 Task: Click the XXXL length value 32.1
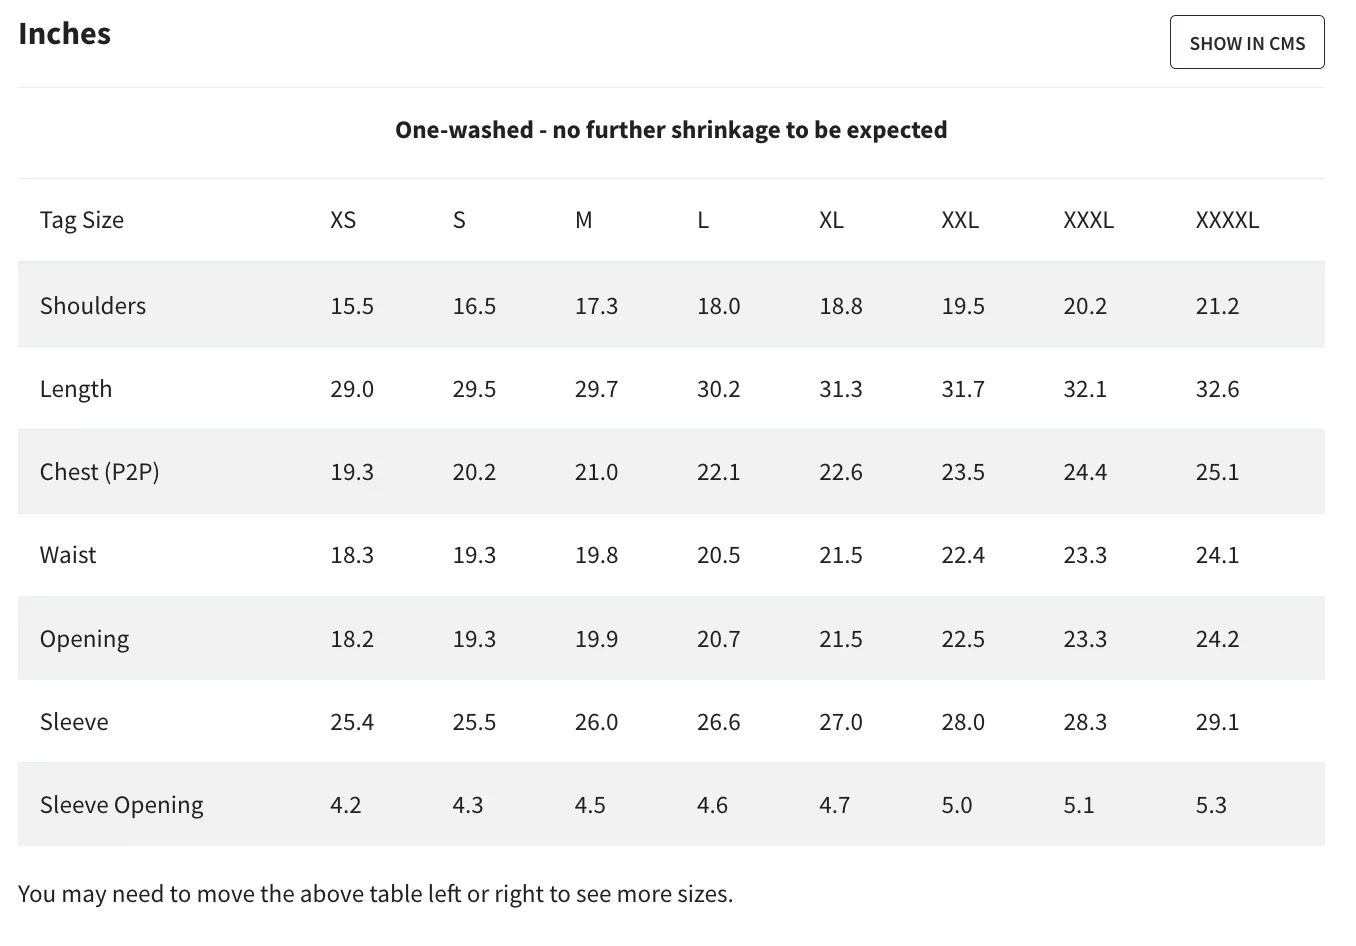tap(1085, 389)
